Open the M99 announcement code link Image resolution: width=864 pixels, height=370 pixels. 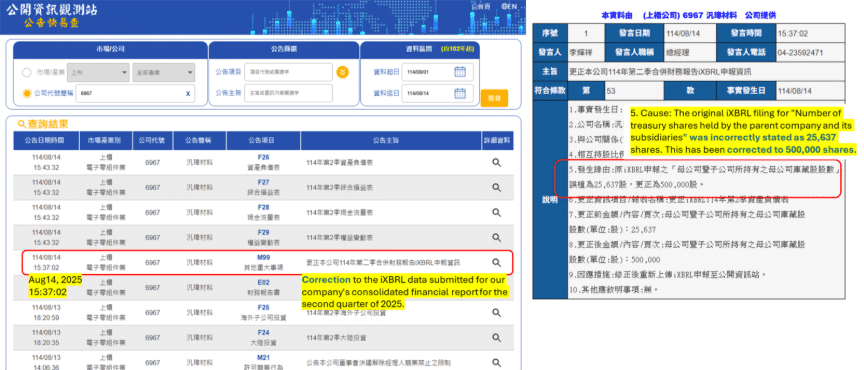pyautogui.click(x=263, y=258)
